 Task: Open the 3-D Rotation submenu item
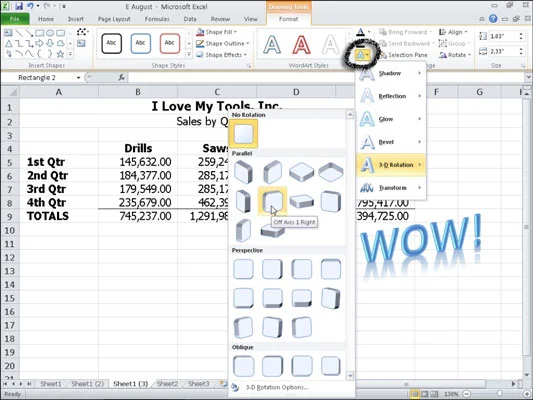coord(391,165)
